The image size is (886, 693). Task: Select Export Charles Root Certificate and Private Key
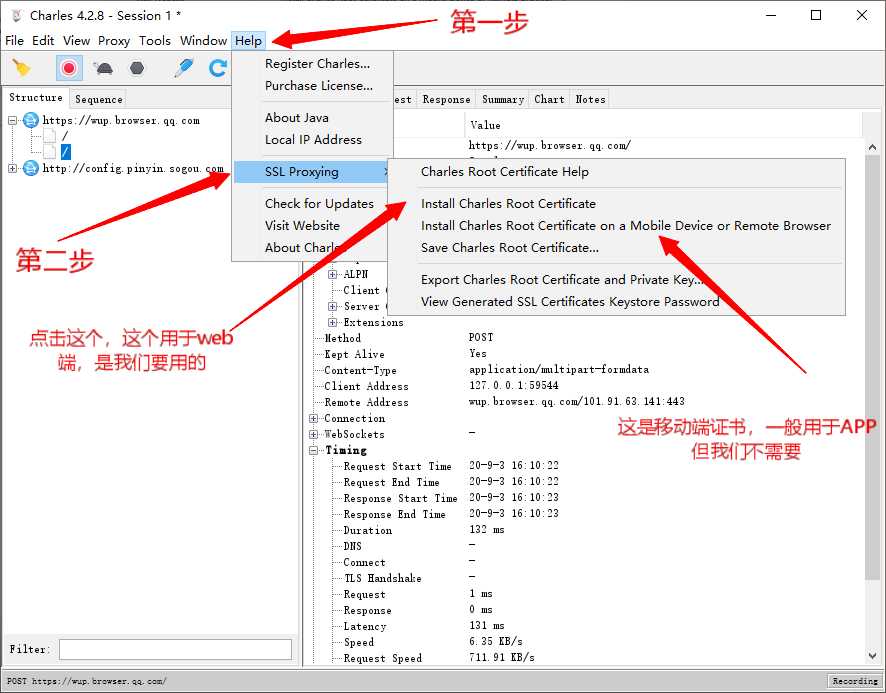[616, 279]
